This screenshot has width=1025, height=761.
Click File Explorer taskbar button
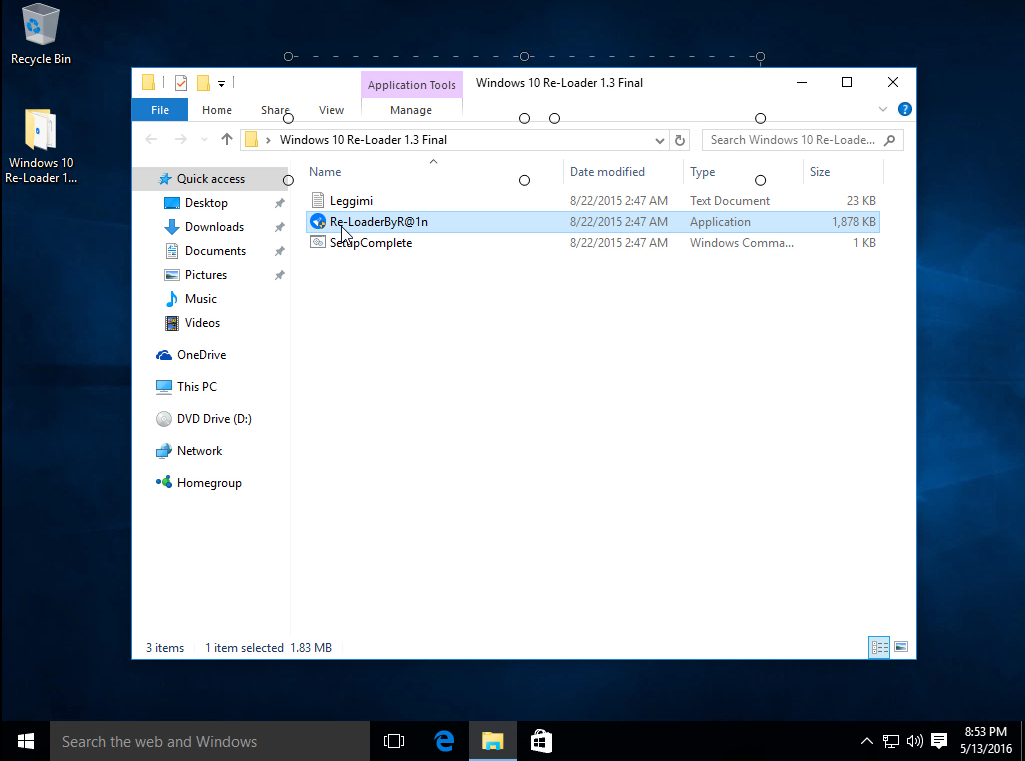[x=493, y=741]
